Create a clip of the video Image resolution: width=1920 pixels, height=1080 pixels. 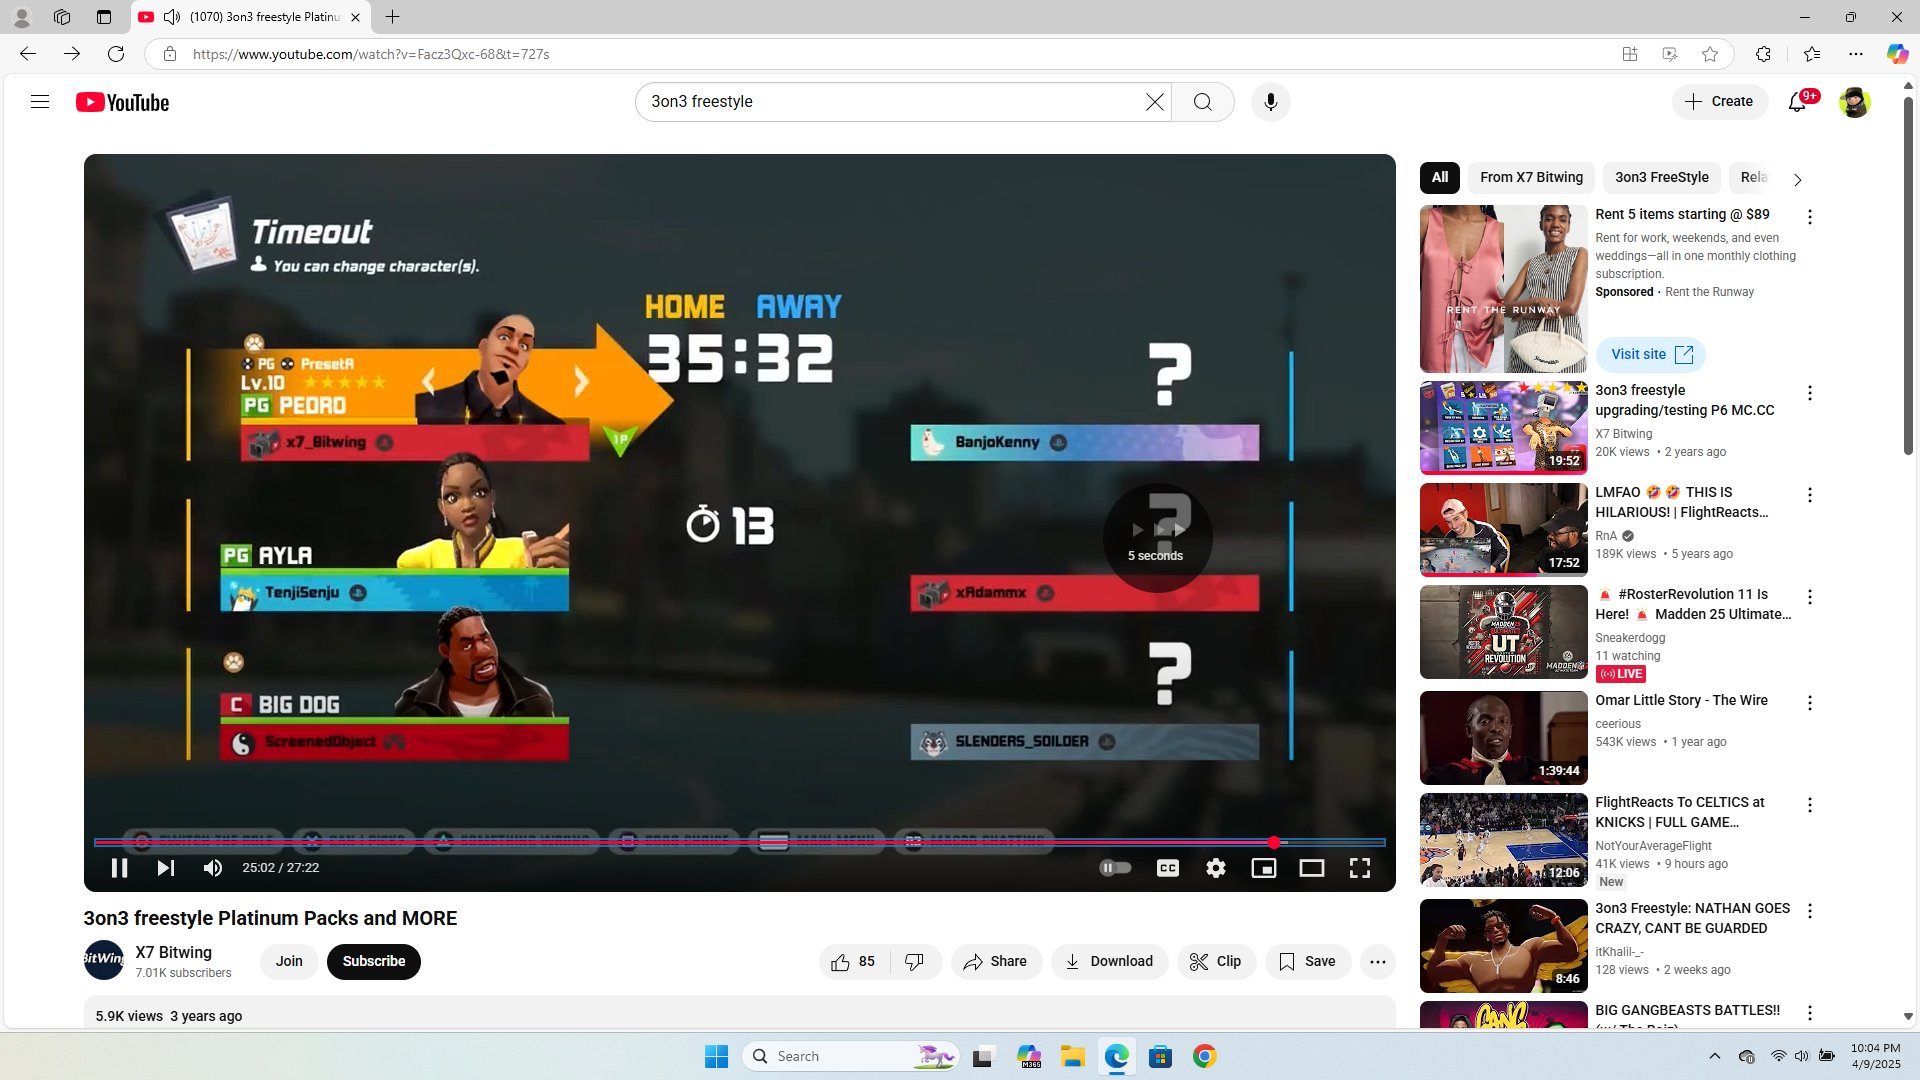pos(1216,962)
